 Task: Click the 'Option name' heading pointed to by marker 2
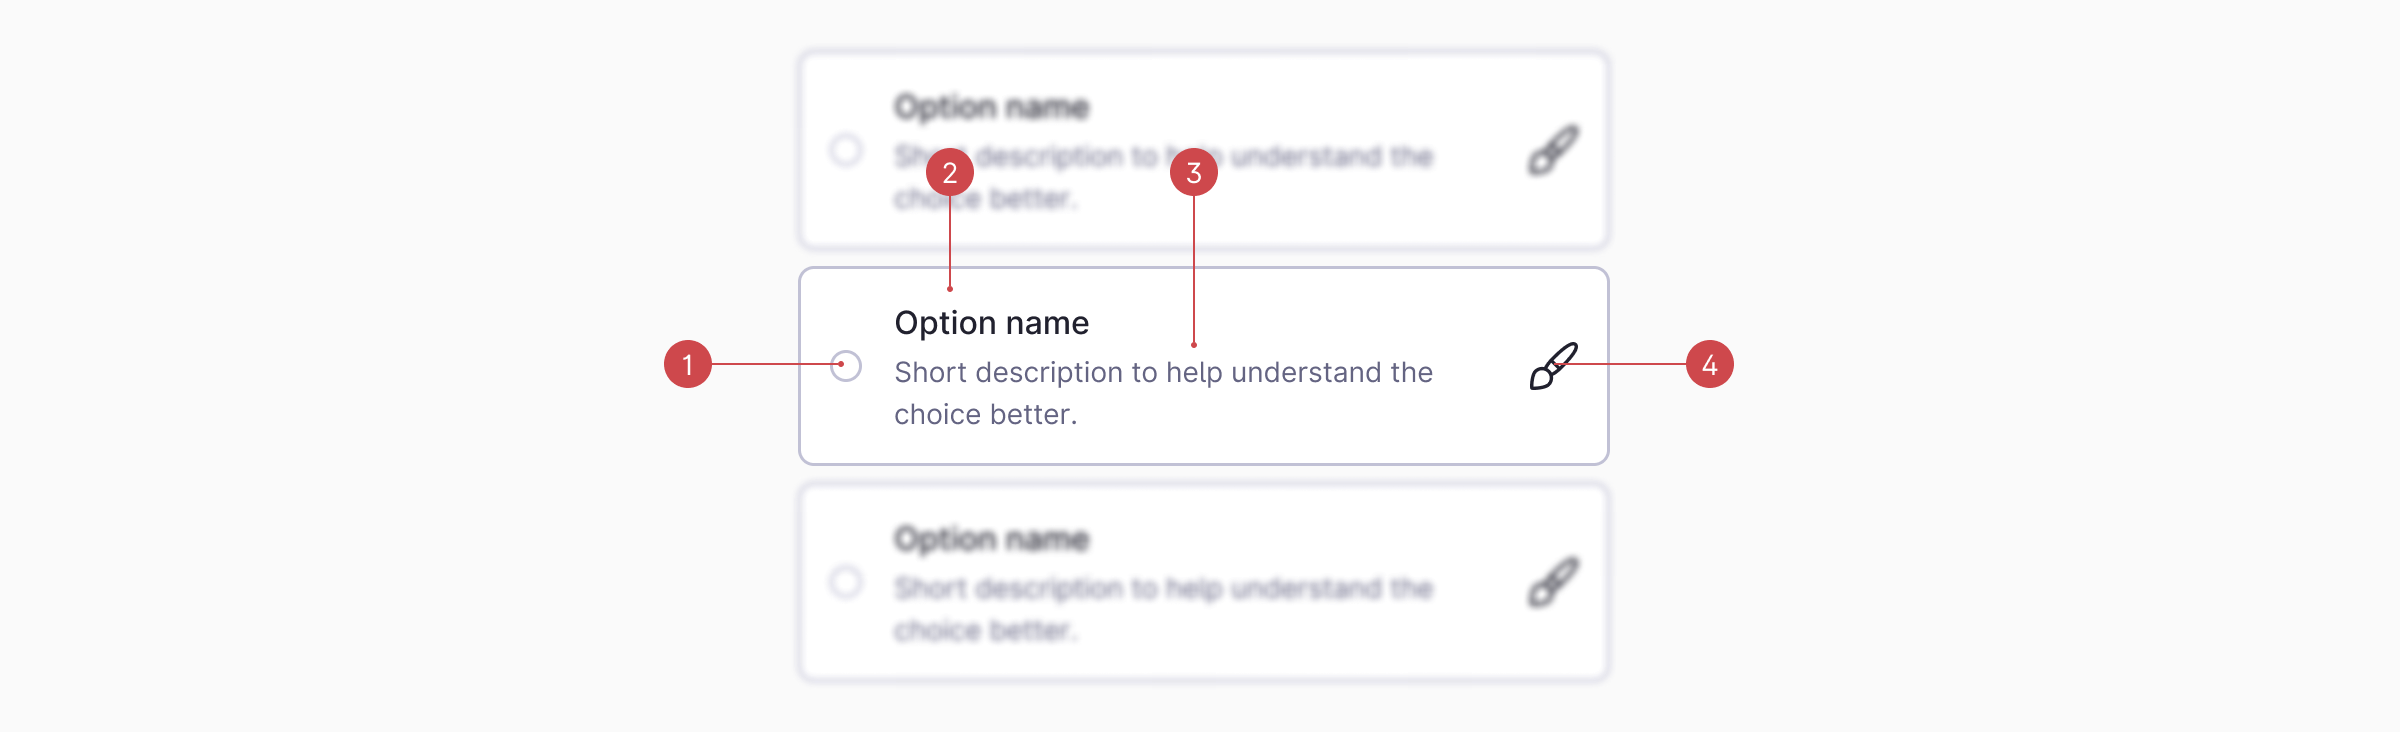993,322
